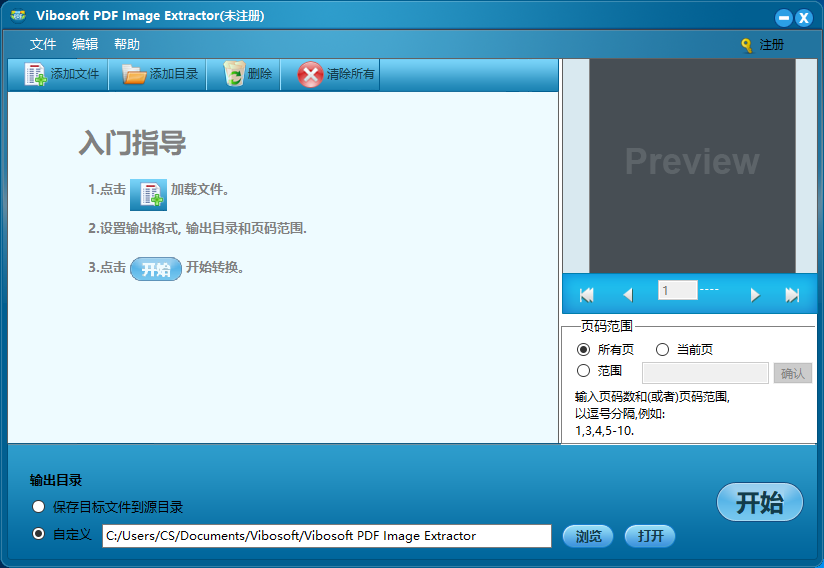The width and height of the screenshot is (824, 568).
Task: Select the 所有页 (All pages) radio button
Action: pos(583,349)
